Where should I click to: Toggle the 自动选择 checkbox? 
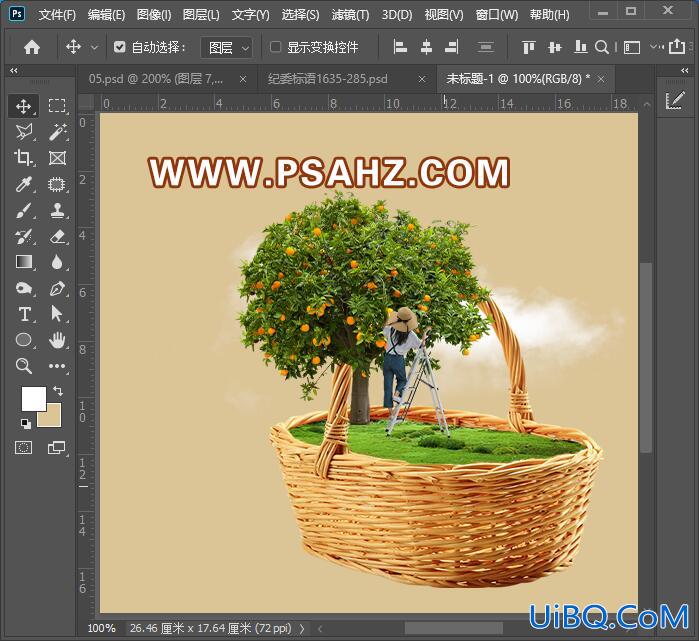(x=119, y=47)
